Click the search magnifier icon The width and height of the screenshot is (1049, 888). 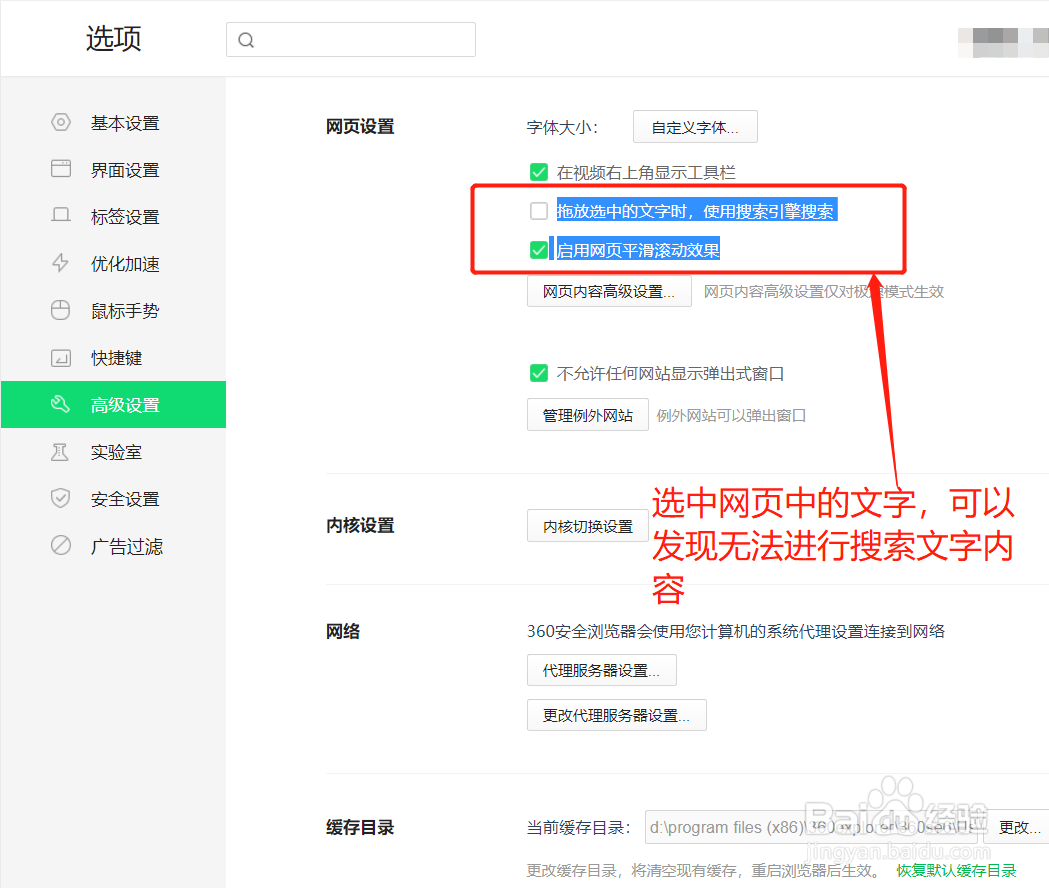[x=246, y=40]
